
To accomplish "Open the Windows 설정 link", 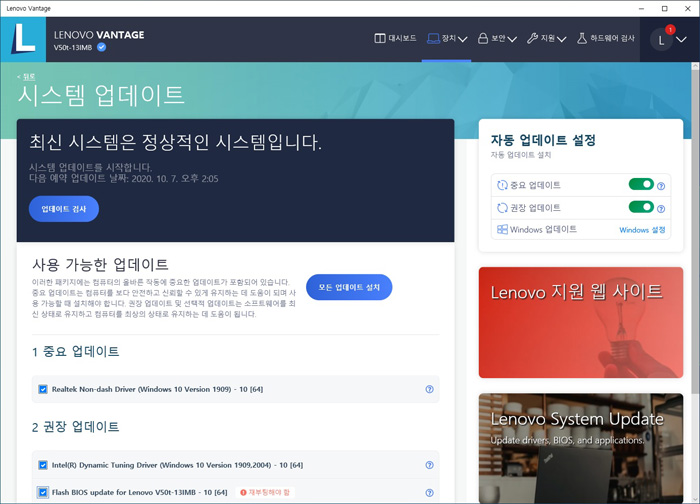I will pyautogui.click(x=642, y=230).
